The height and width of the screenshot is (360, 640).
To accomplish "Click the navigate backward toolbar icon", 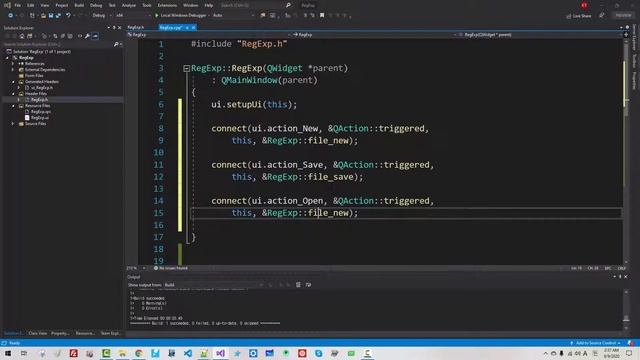I will pos(10,16).
